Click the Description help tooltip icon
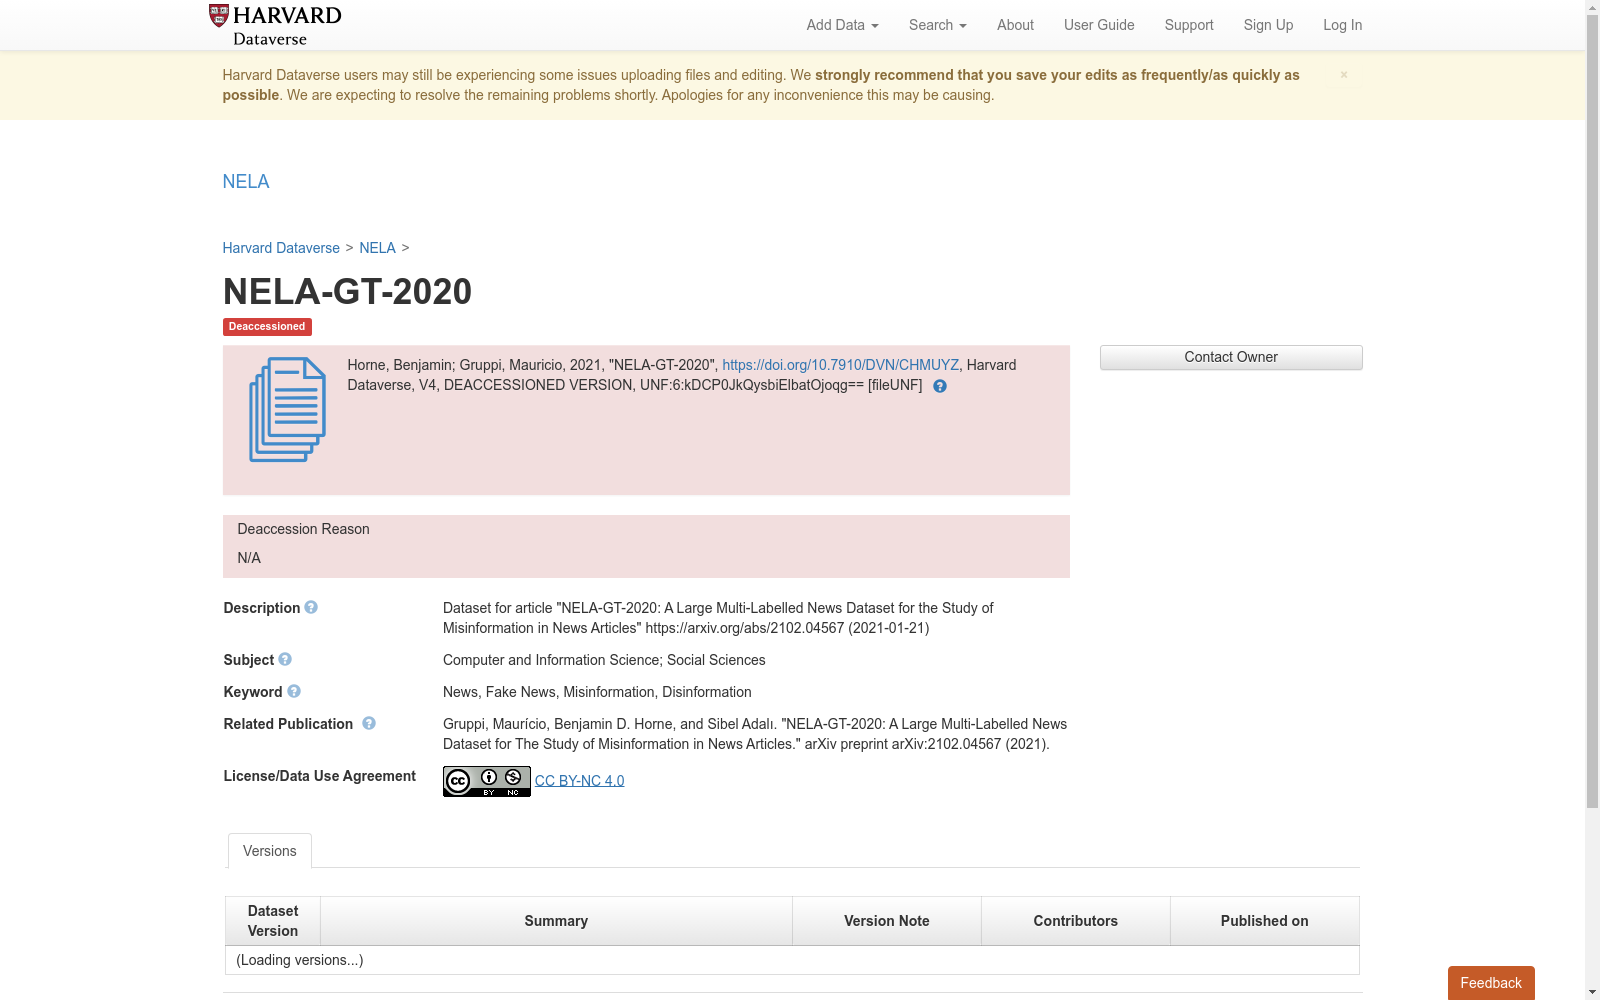Screen dimensions: 1600x1000 311,607
